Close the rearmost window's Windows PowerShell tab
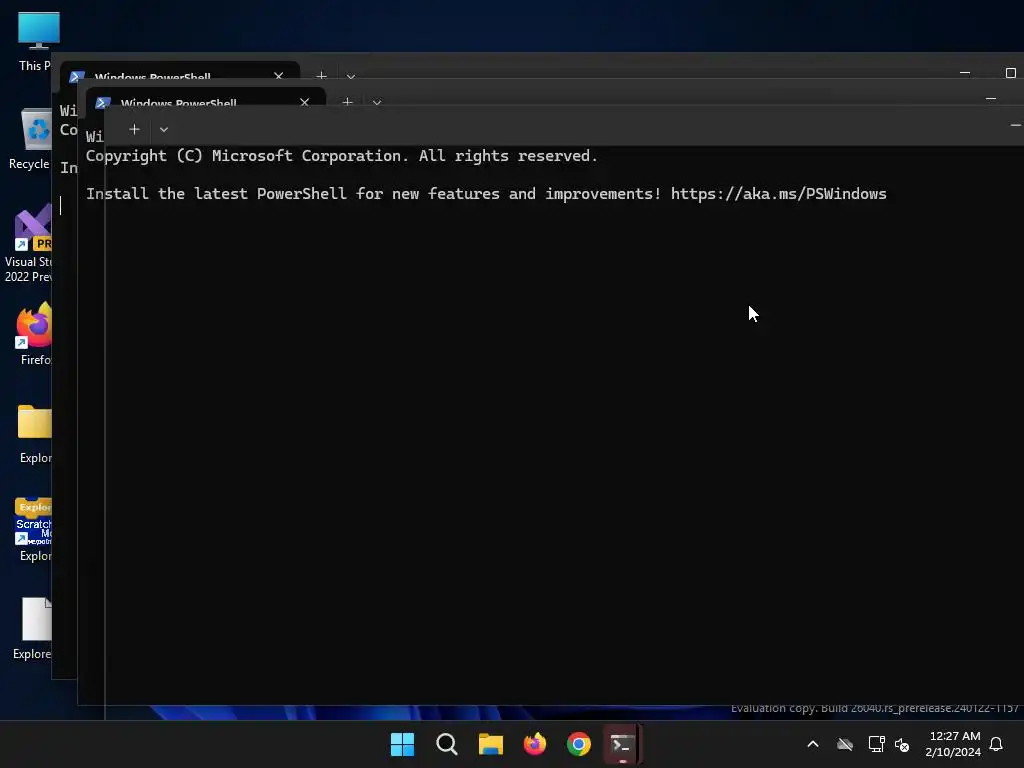Screen dimensions: 1024x768 tap(279, 76)
